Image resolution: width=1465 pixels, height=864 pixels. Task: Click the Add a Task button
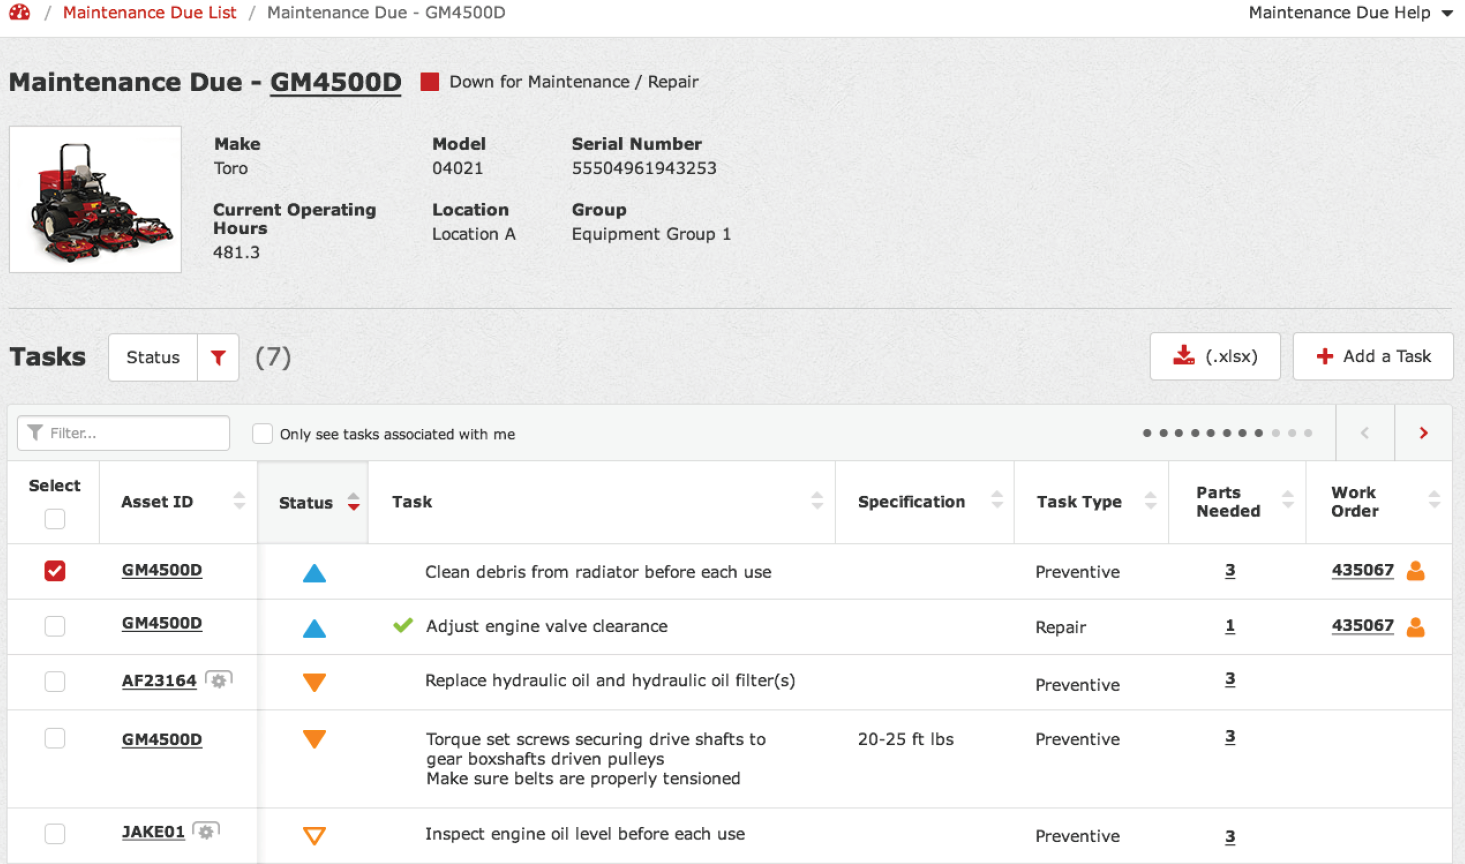point(1372,356)
